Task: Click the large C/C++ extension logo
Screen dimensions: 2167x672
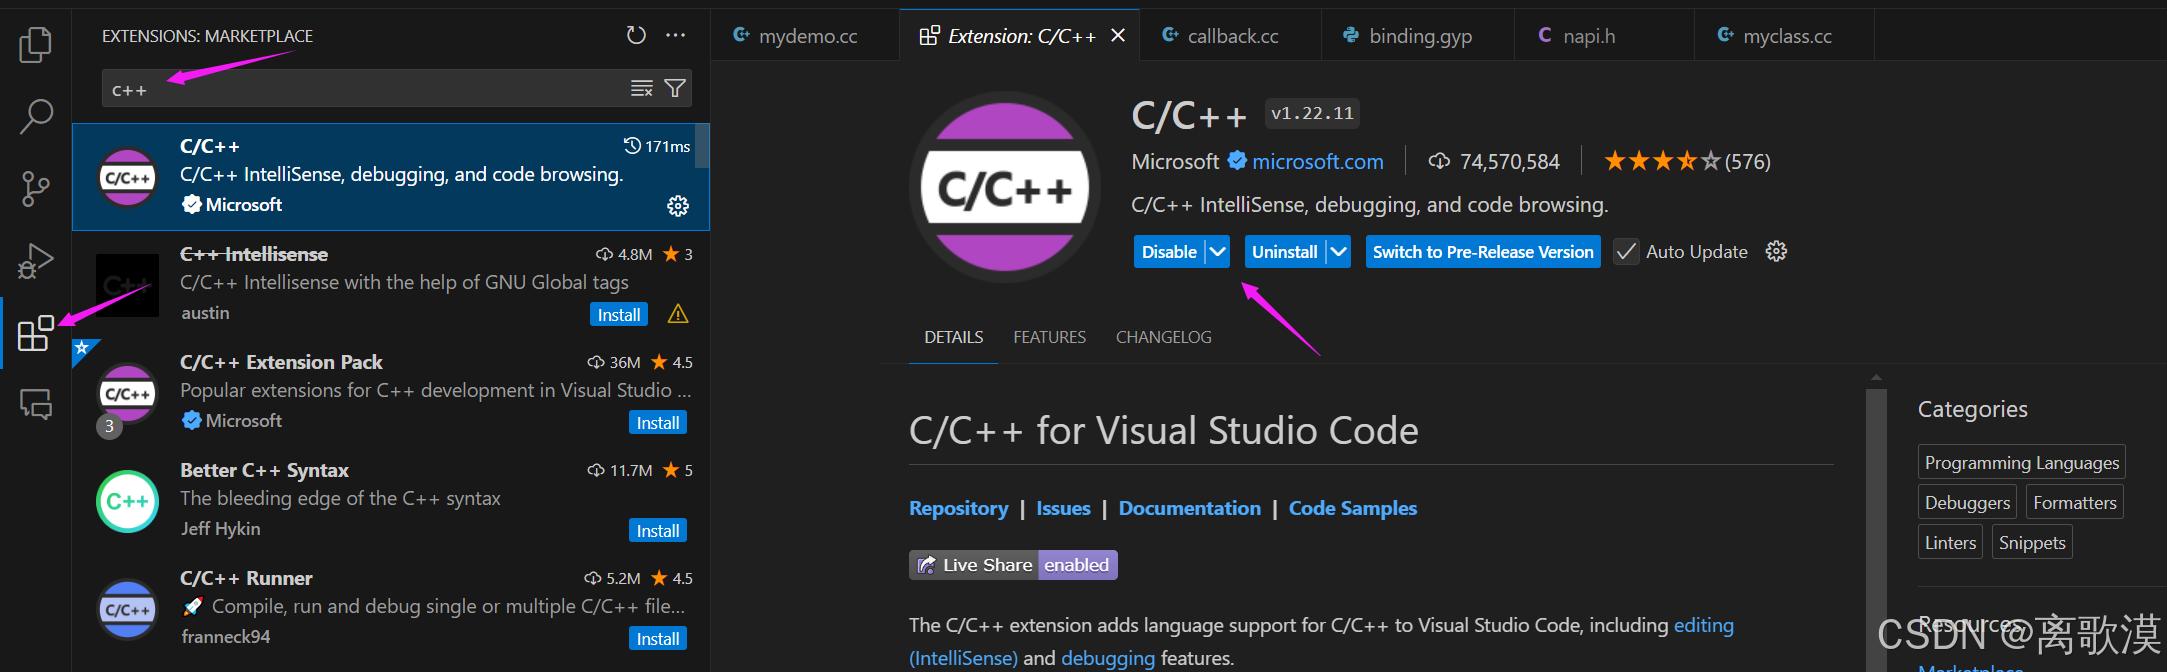Action: click(x=1004, y=187)
